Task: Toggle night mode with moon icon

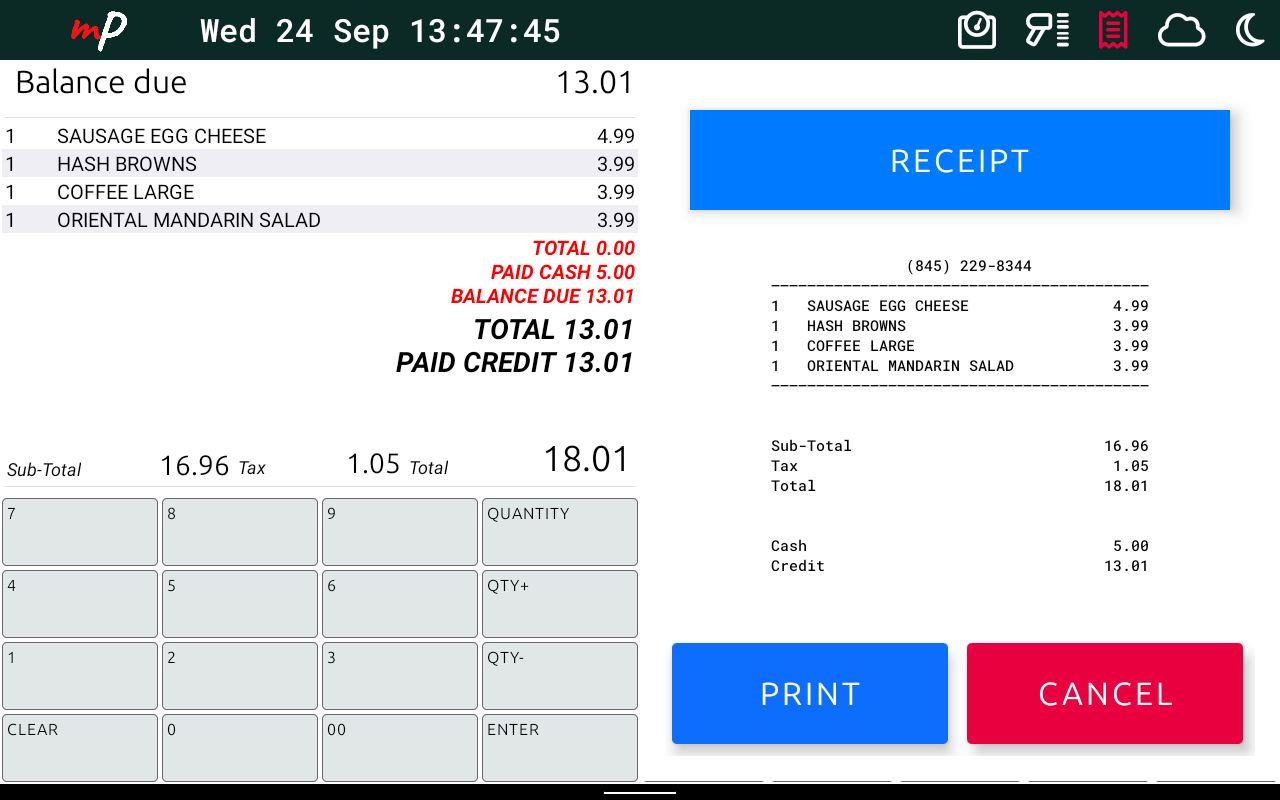Action: pos(1250,30)
